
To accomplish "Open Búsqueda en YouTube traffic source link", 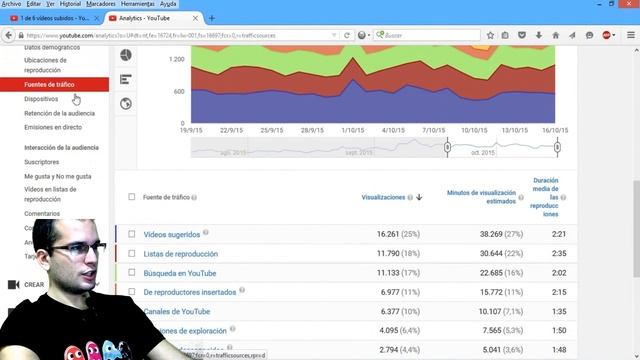I will click(x=180, y=273).
